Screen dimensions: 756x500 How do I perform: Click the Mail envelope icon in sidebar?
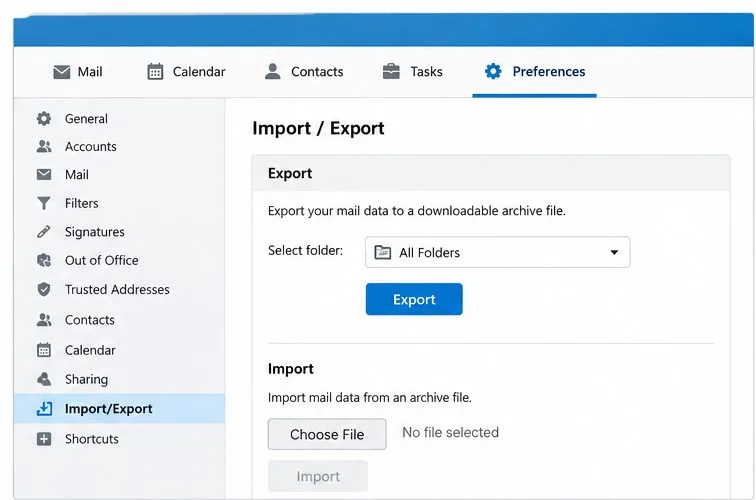click(x=44, y=175)
